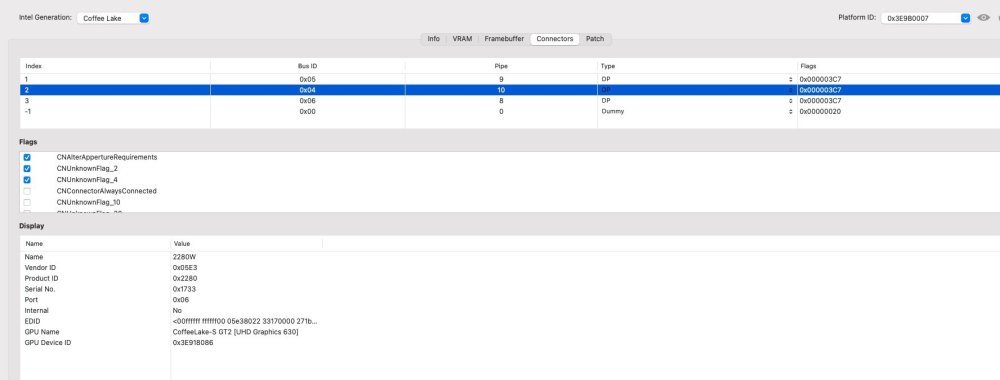Click the Vendor ID value 0x05E3

[x=185, y=268]
